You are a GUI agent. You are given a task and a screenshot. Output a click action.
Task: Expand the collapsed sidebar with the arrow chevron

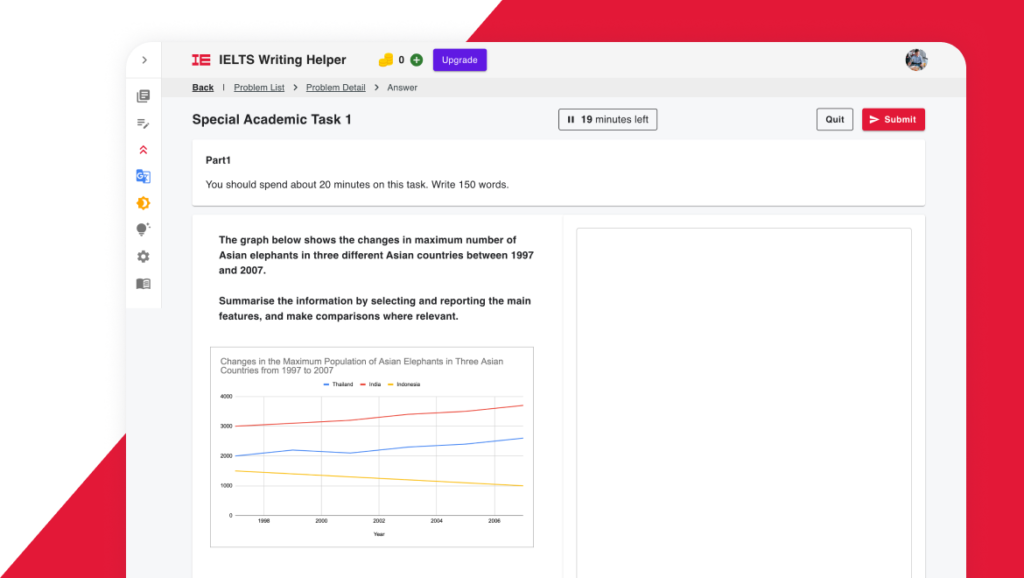tap(144, 60)
